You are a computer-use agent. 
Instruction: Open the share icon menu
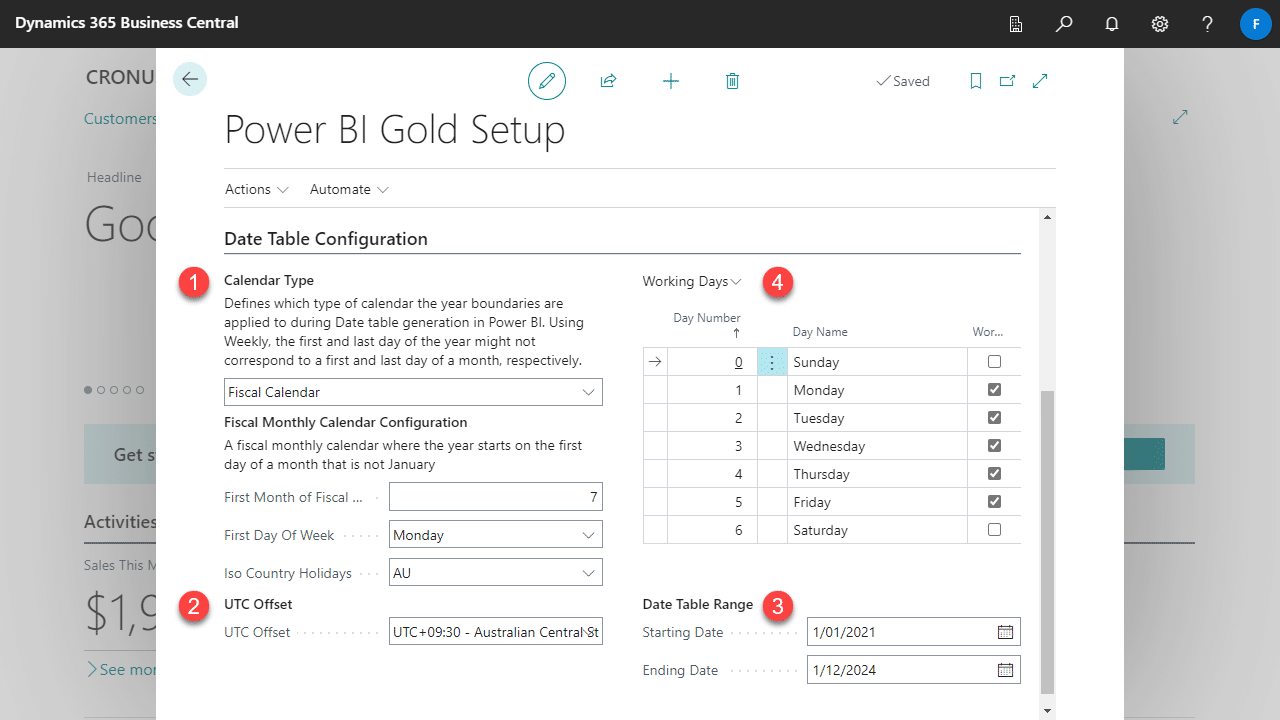[608, 81]
